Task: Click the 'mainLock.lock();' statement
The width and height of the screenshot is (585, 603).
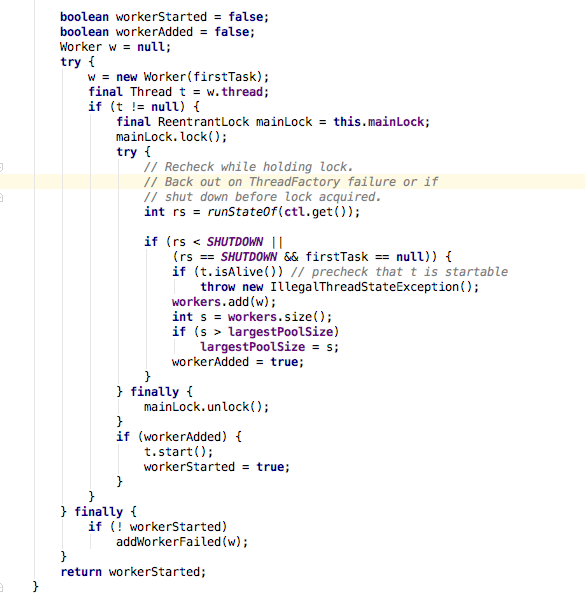Action: pyautogui.click(x=172, y=137)
